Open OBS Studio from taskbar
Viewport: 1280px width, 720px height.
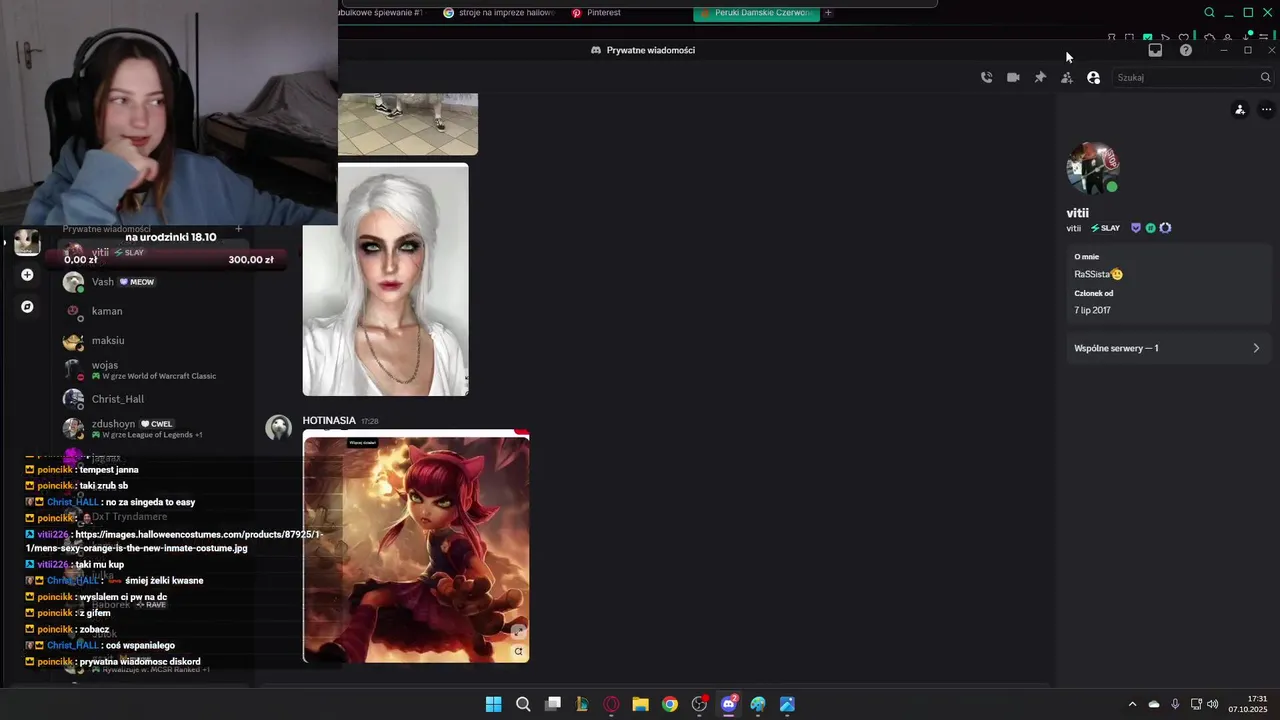pos(700,704)
